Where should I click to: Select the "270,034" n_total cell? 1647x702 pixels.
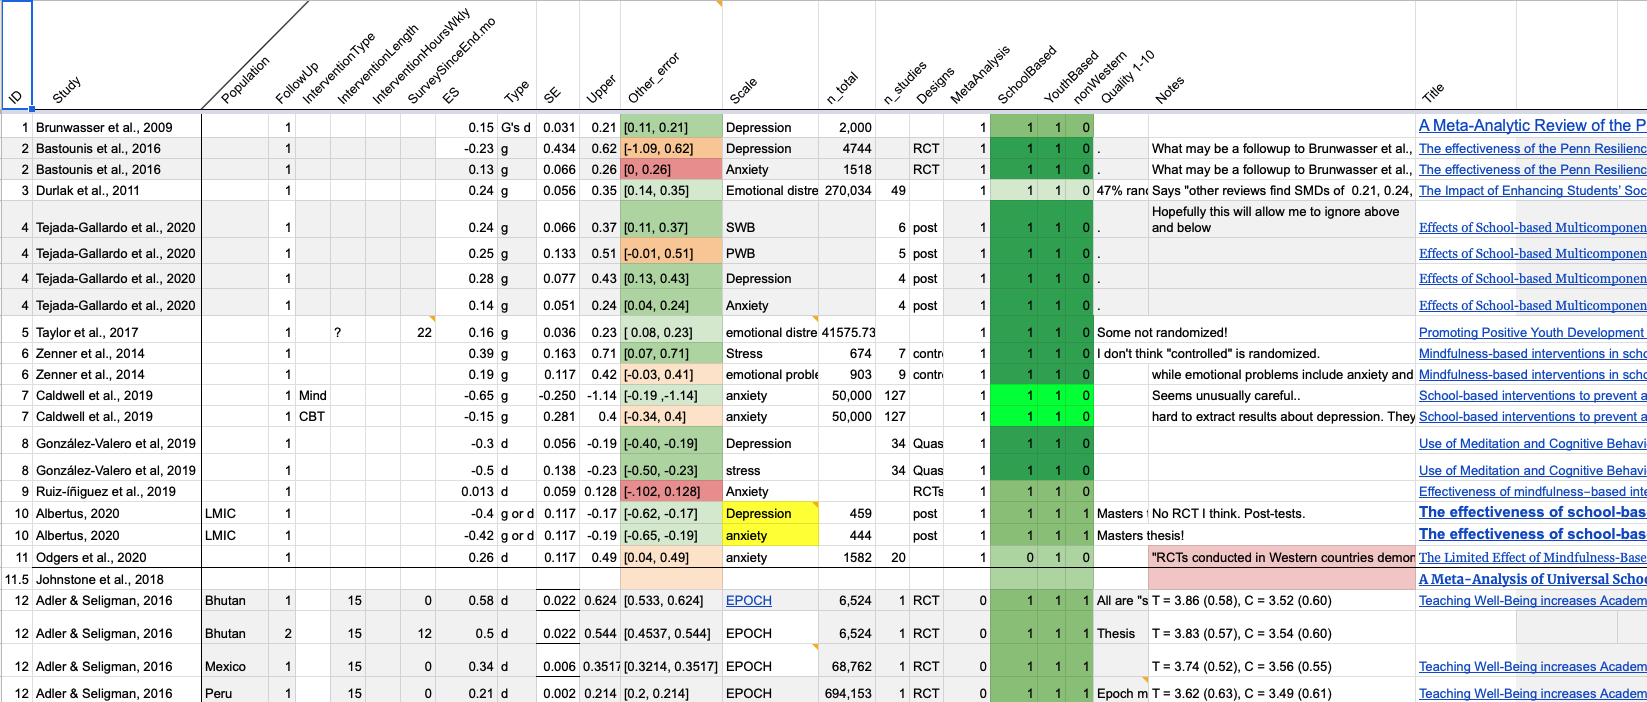tap(847, 190)
